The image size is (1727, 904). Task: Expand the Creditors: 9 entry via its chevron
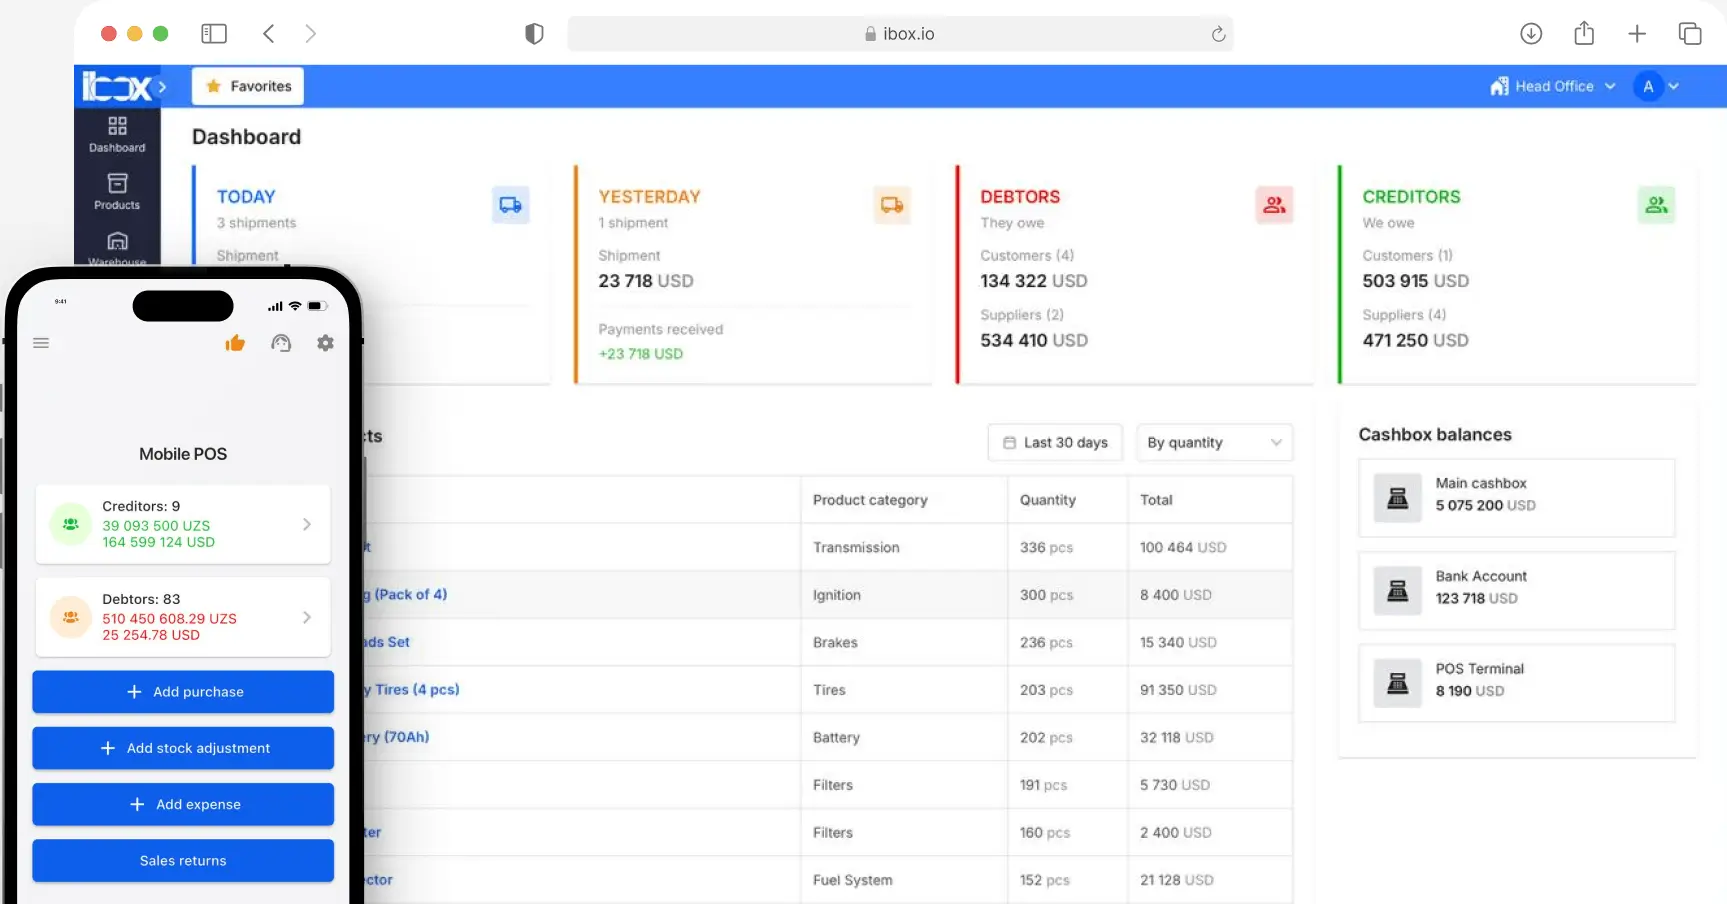click(306, 524)
